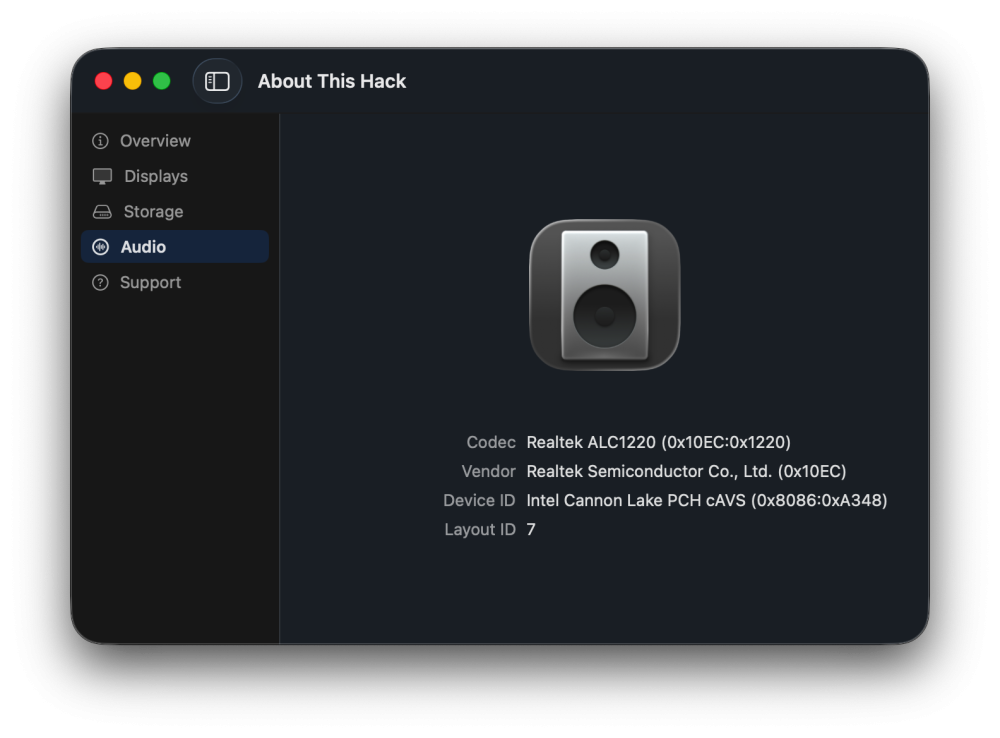Click the Vendor label

point(489,471)
